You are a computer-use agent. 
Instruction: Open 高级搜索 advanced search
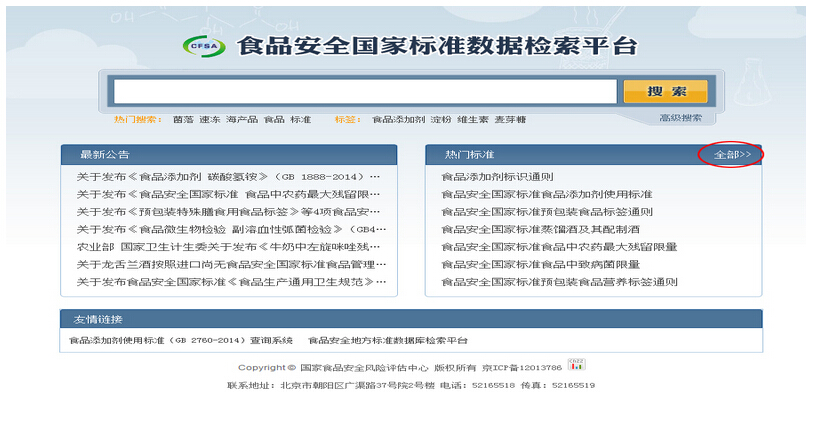[x=680, y=118]
